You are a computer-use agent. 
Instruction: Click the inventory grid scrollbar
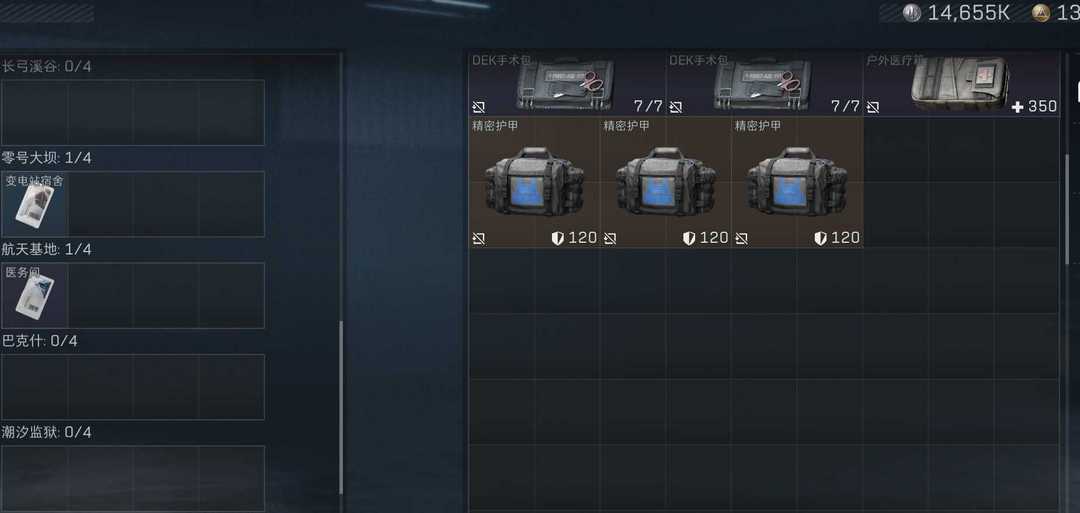coord(1068,208)
